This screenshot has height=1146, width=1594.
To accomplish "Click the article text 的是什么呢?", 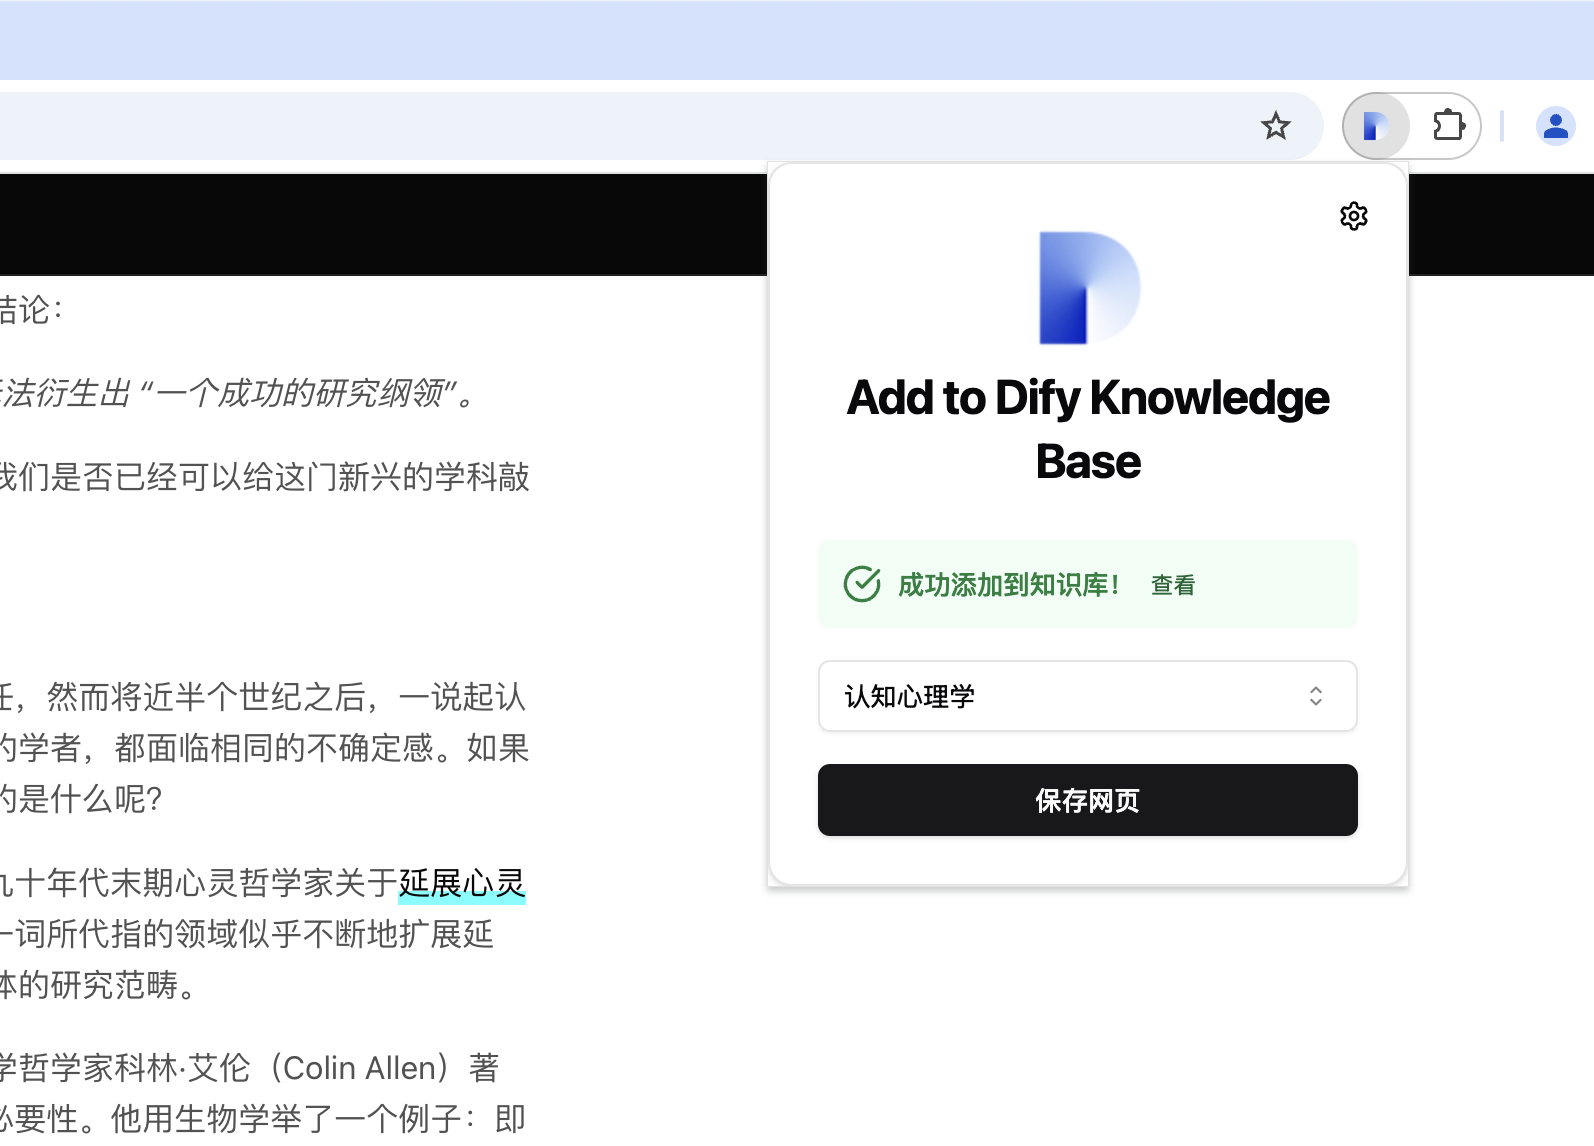I will click(81, 799).
